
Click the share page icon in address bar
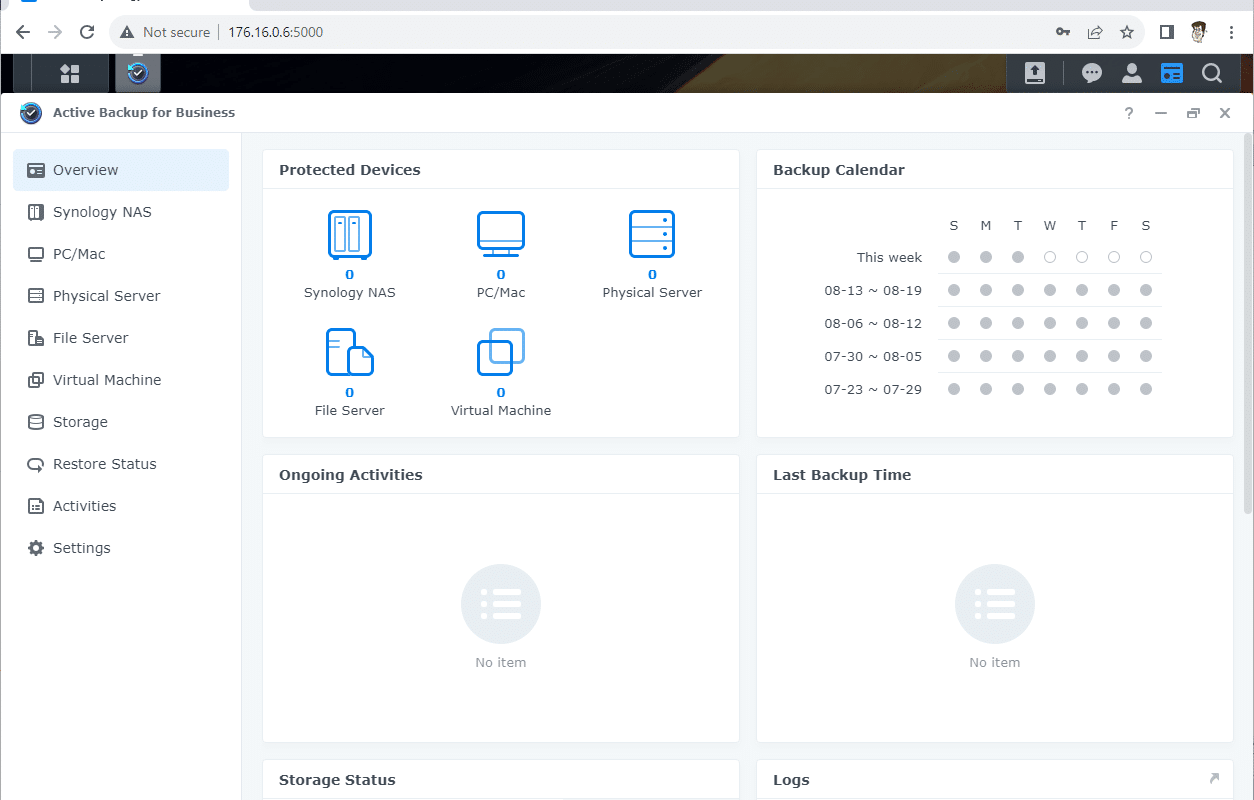(1095, 32)
